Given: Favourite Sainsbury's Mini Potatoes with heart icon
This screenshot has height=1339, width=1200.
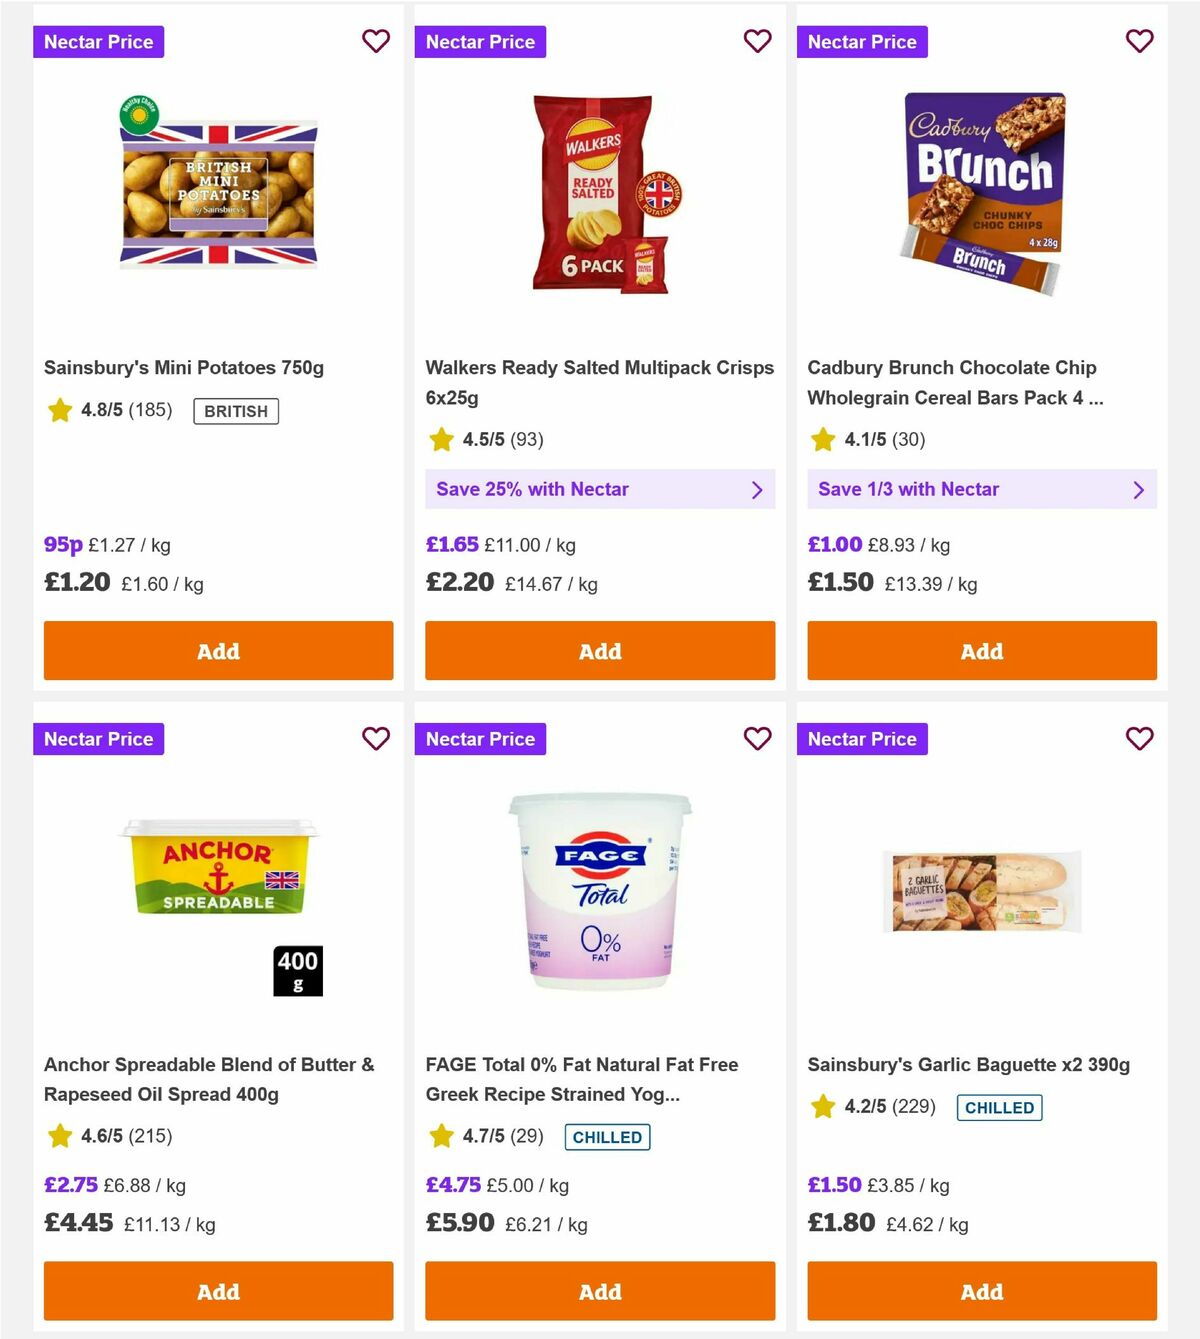Looking at the screenshot, I should (x=376, y=41).
